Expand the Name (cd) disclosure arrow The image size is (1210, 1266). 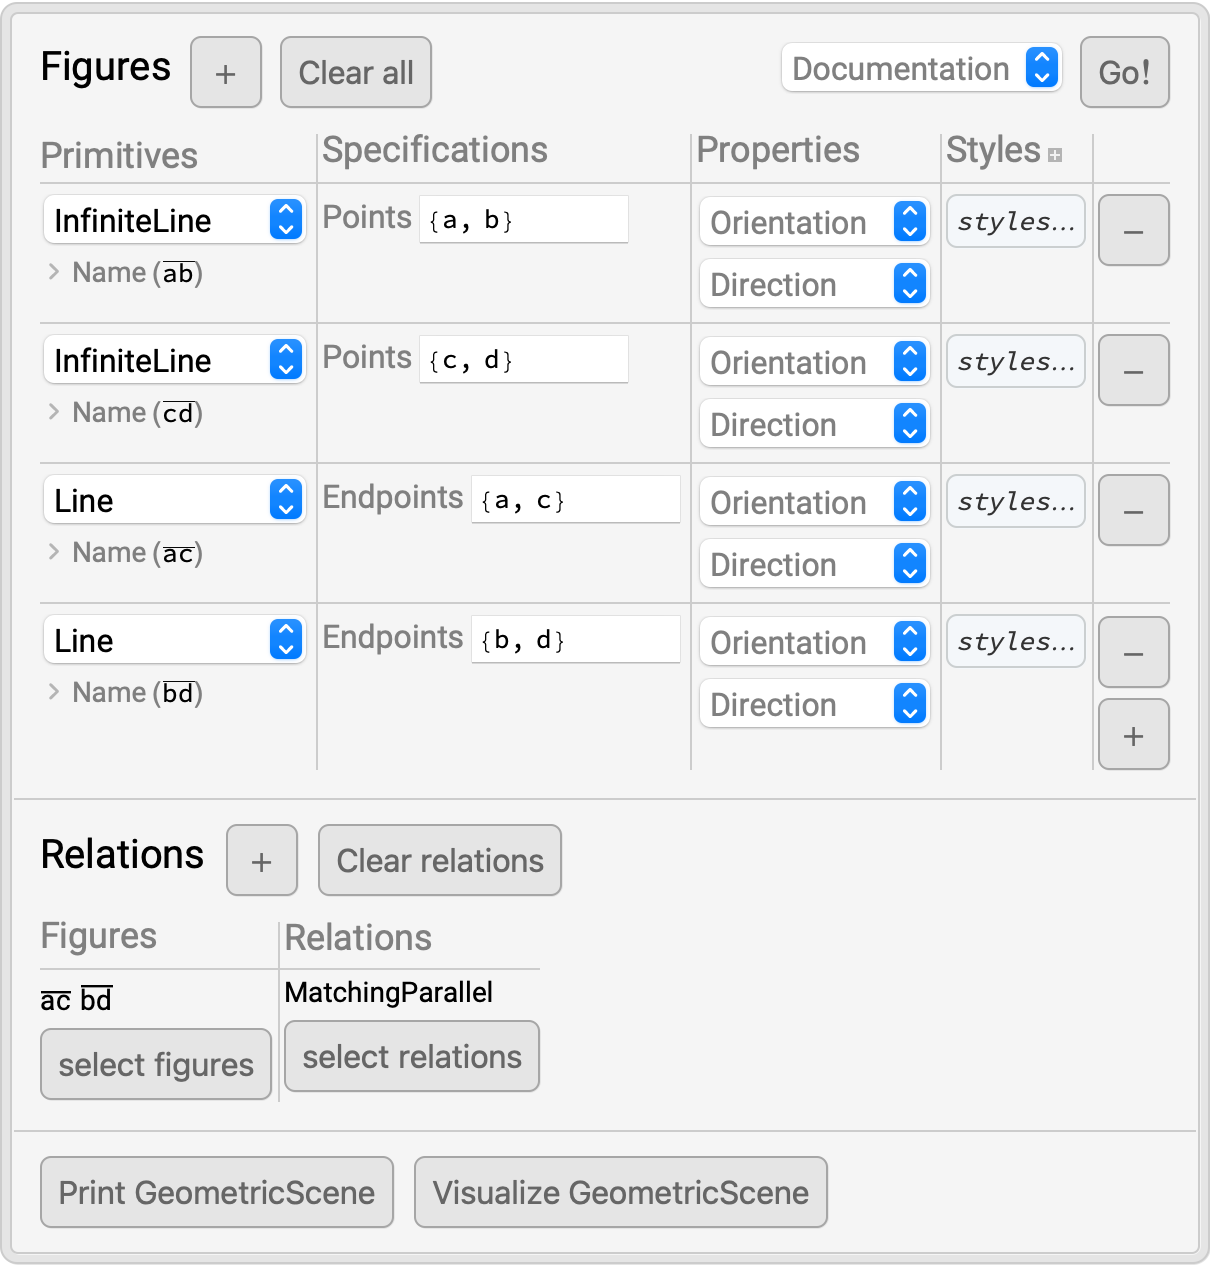[54, 412]
